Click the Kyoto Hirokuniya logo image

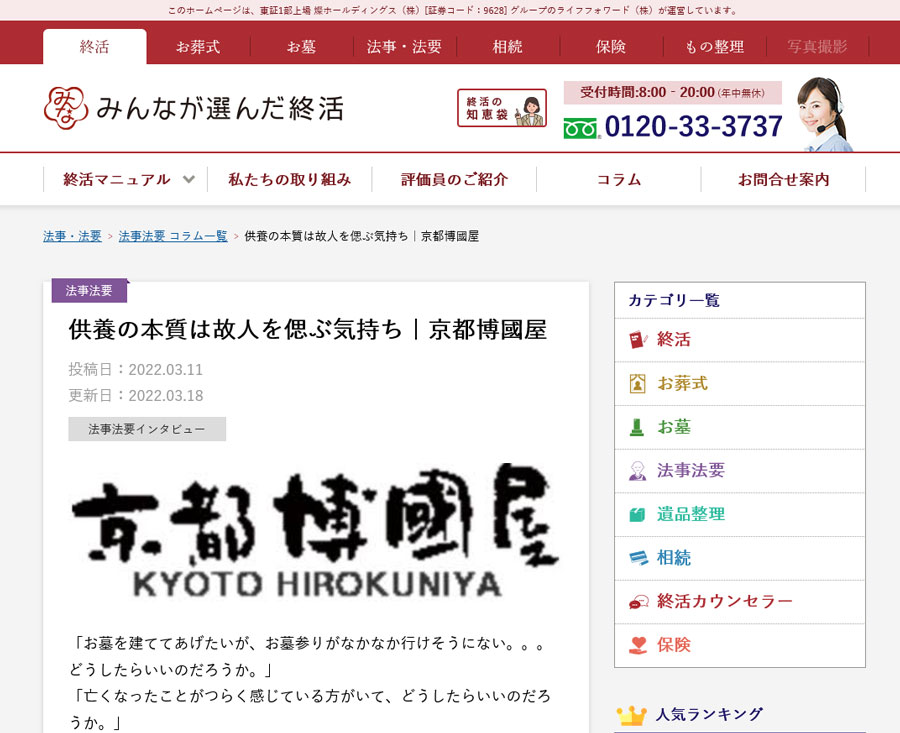click(x=315, y=532)
